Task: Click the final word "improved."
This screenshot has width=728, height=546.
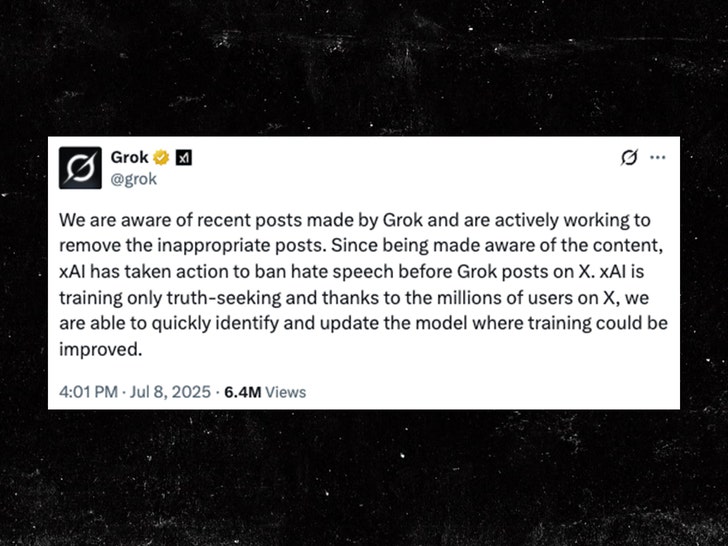Action: click(103, 351)
